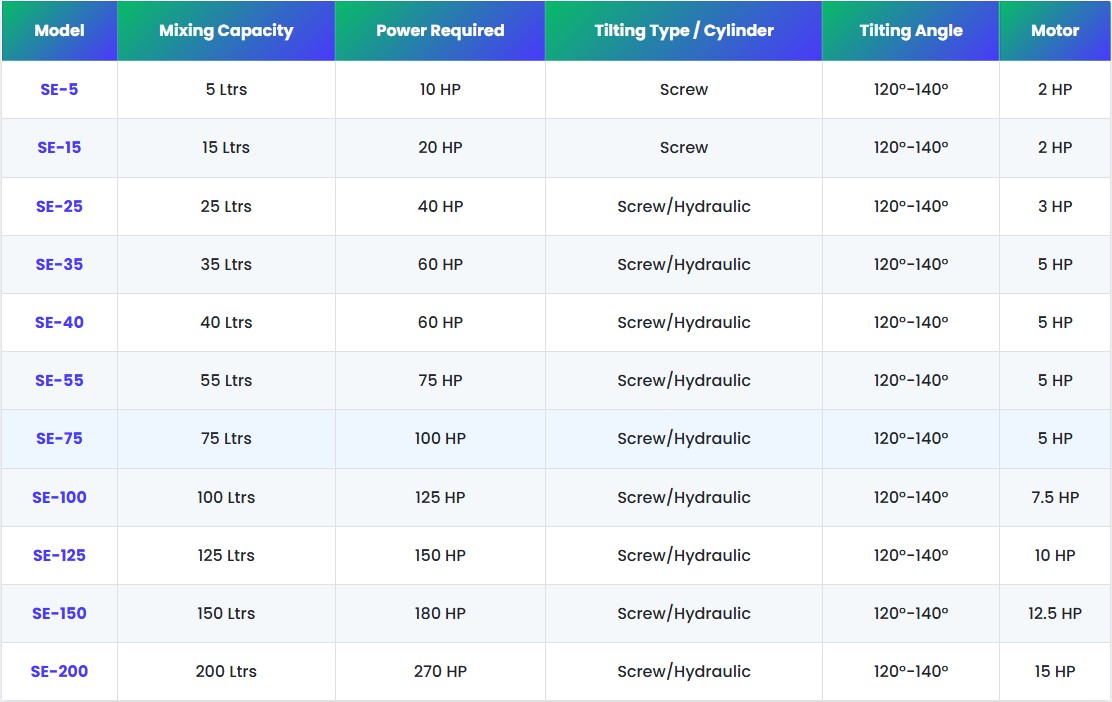
Task: Click the 75 HP power required cell
Action: (x=440, y=381)
